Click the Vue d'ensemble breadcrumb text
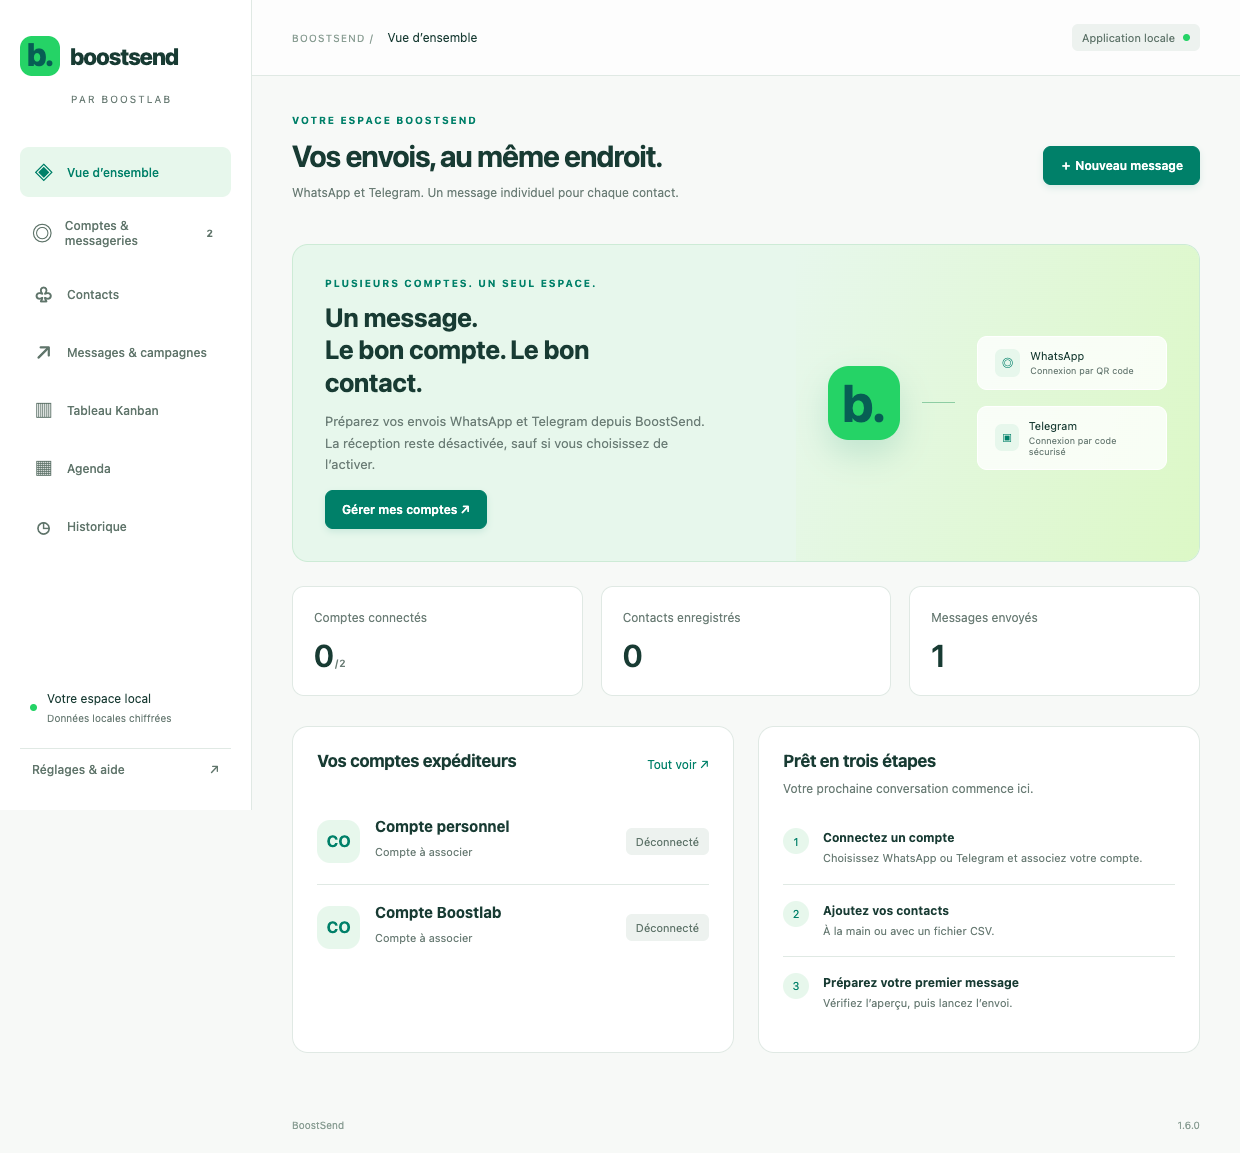This screenshot has width=1240, height=1153. click(432, 38)
